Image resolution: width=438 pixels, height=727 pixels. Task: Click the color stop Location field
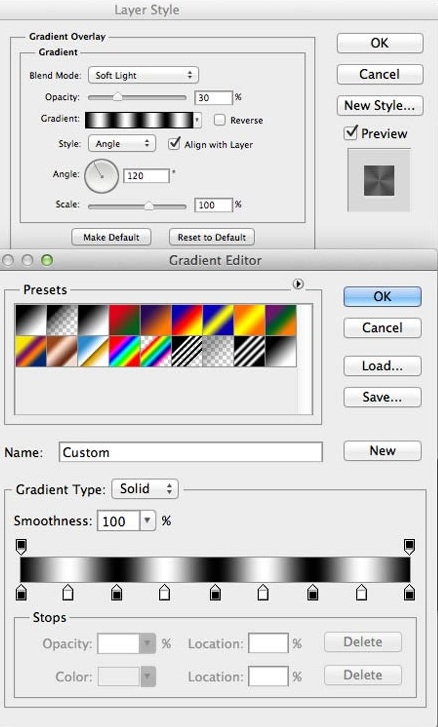pos(268,676)
